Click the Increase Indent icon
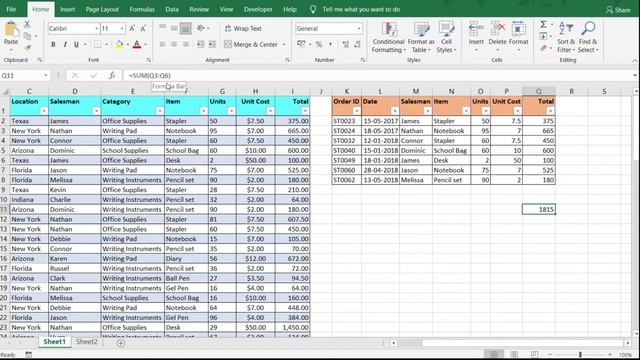The width and height of the screenshot is (640, 360). coord(212,44)
